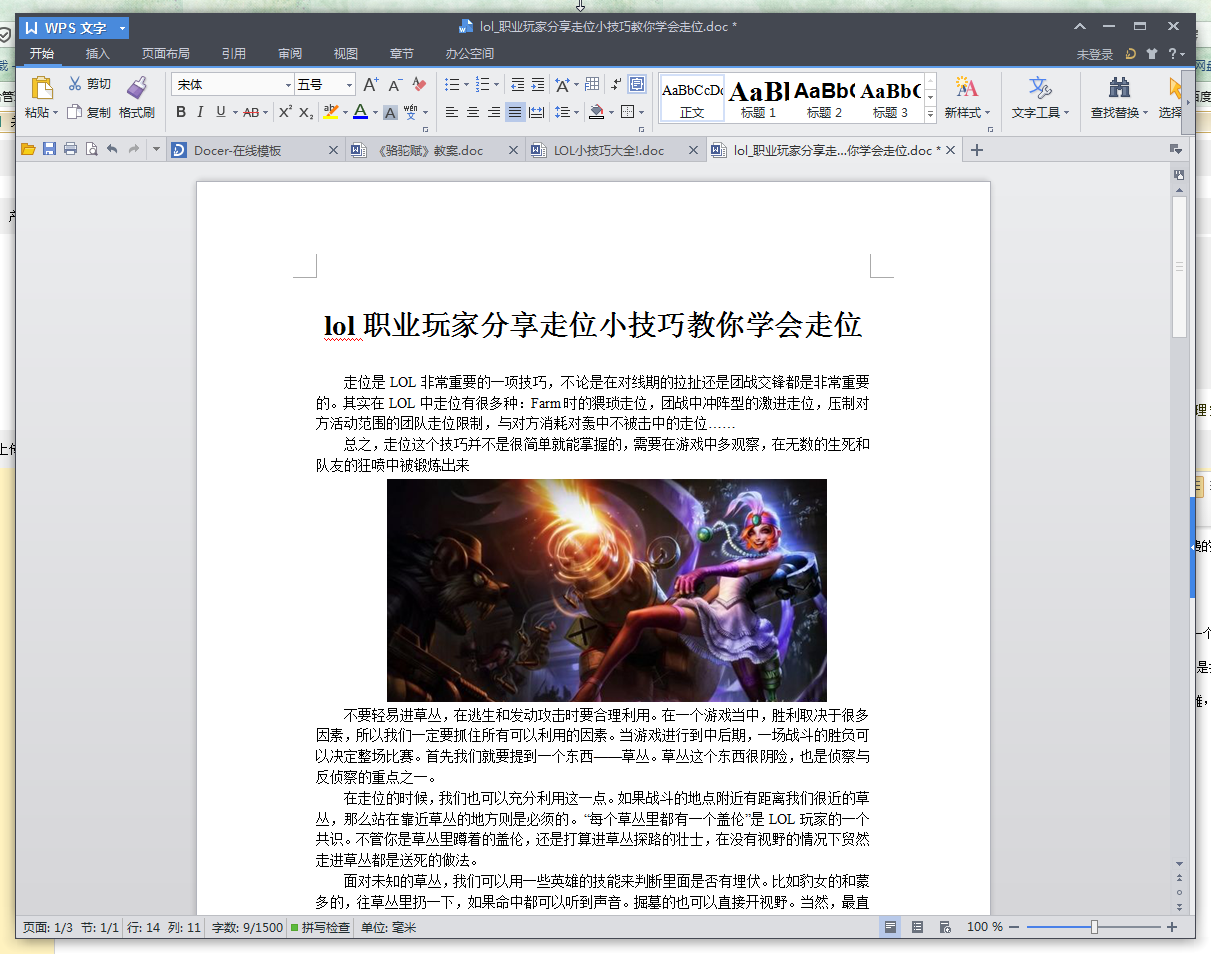1211x954 pixels.
Task: Activate the Format Painter (格式刷) brush
Action: 137,98
